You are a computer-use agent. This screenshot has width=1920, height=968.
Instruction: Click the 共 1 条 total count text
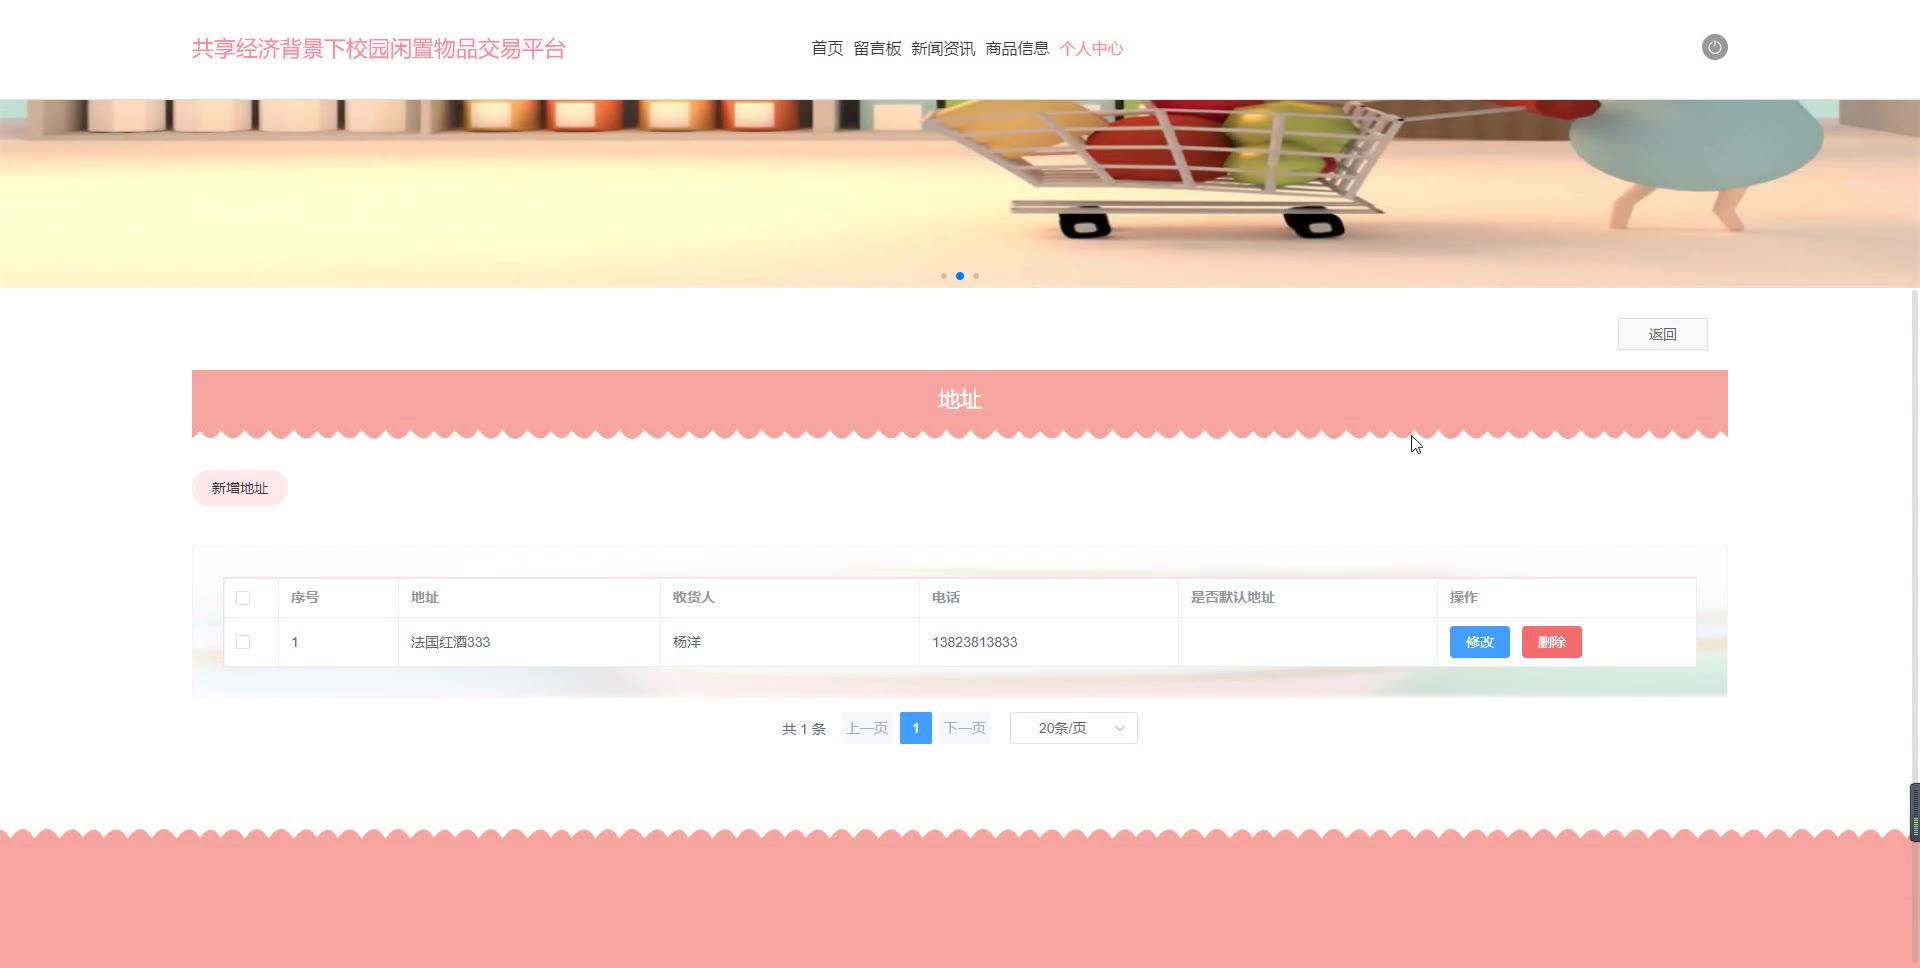804,729
